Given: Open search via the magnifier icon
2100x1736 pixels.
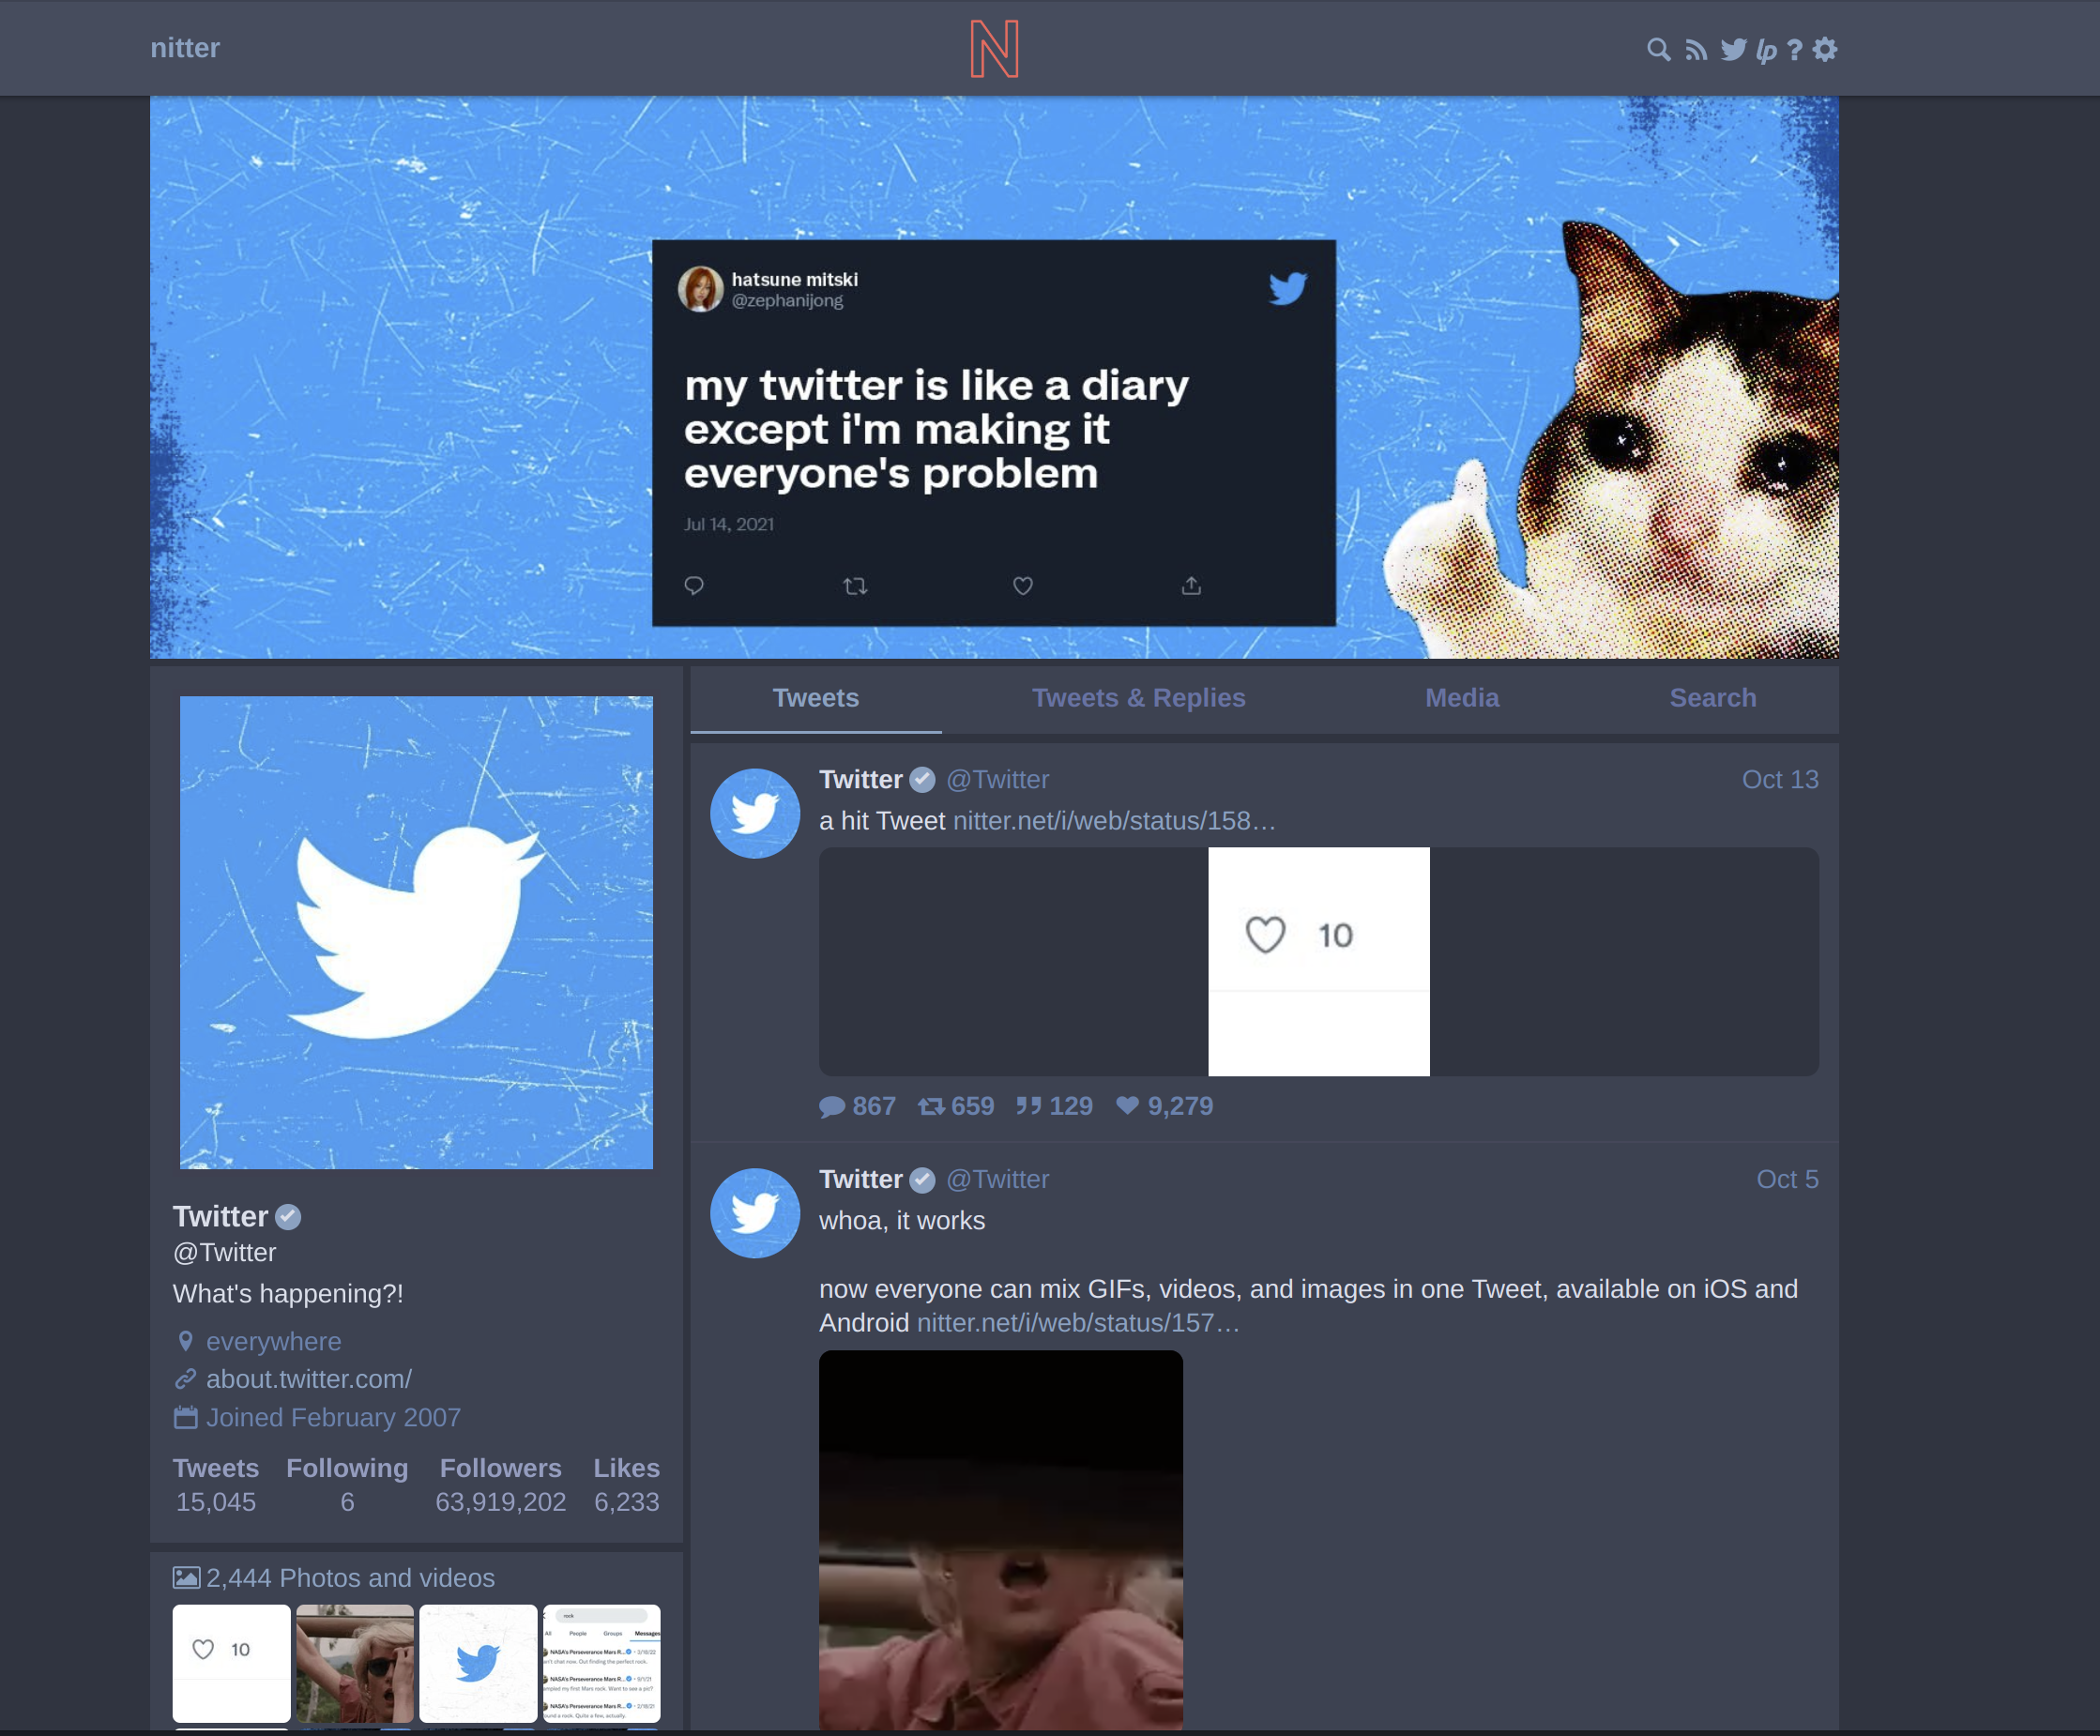Looking at the screenshot, I should (x=1658, y=48).
